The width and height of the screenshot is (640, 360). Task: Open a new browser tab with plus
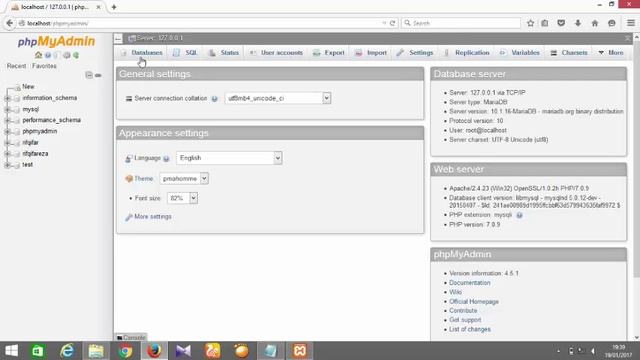click(114, 7)
